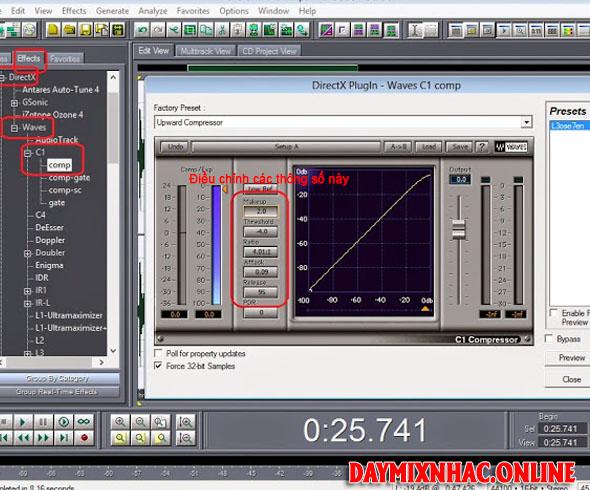Click the Load button in C1 plugin
The image size is (590, 490).
coord(429,147)
